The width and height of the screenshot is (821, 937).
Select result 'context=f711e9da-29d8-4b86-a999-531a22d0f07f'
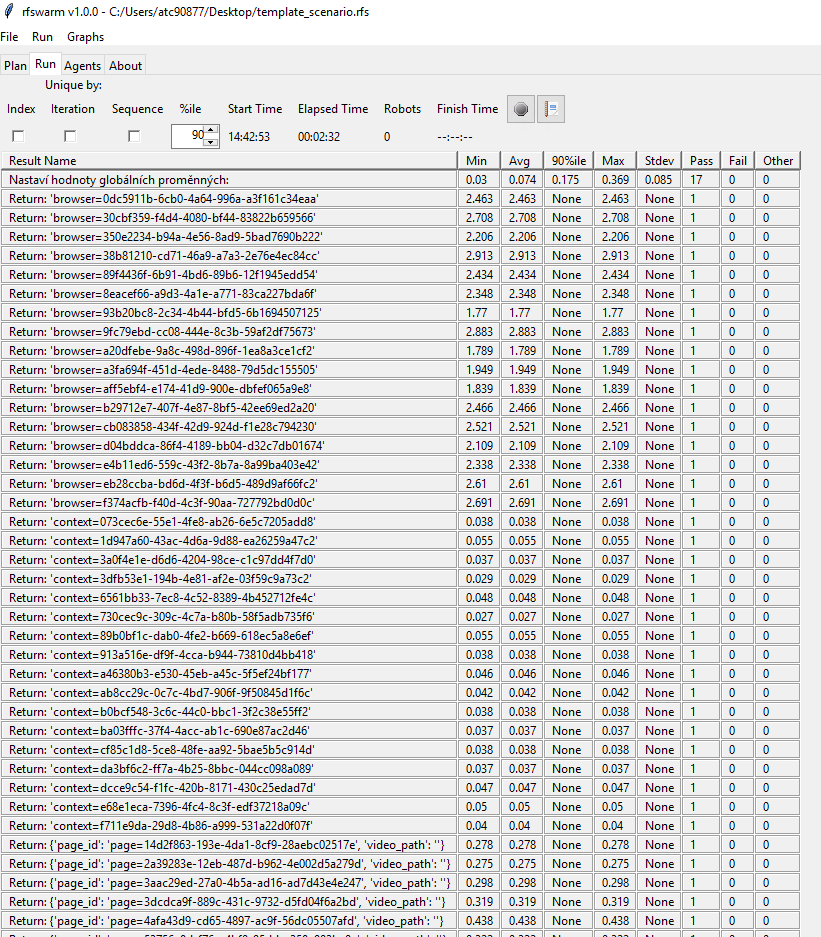tap(229, 826)
